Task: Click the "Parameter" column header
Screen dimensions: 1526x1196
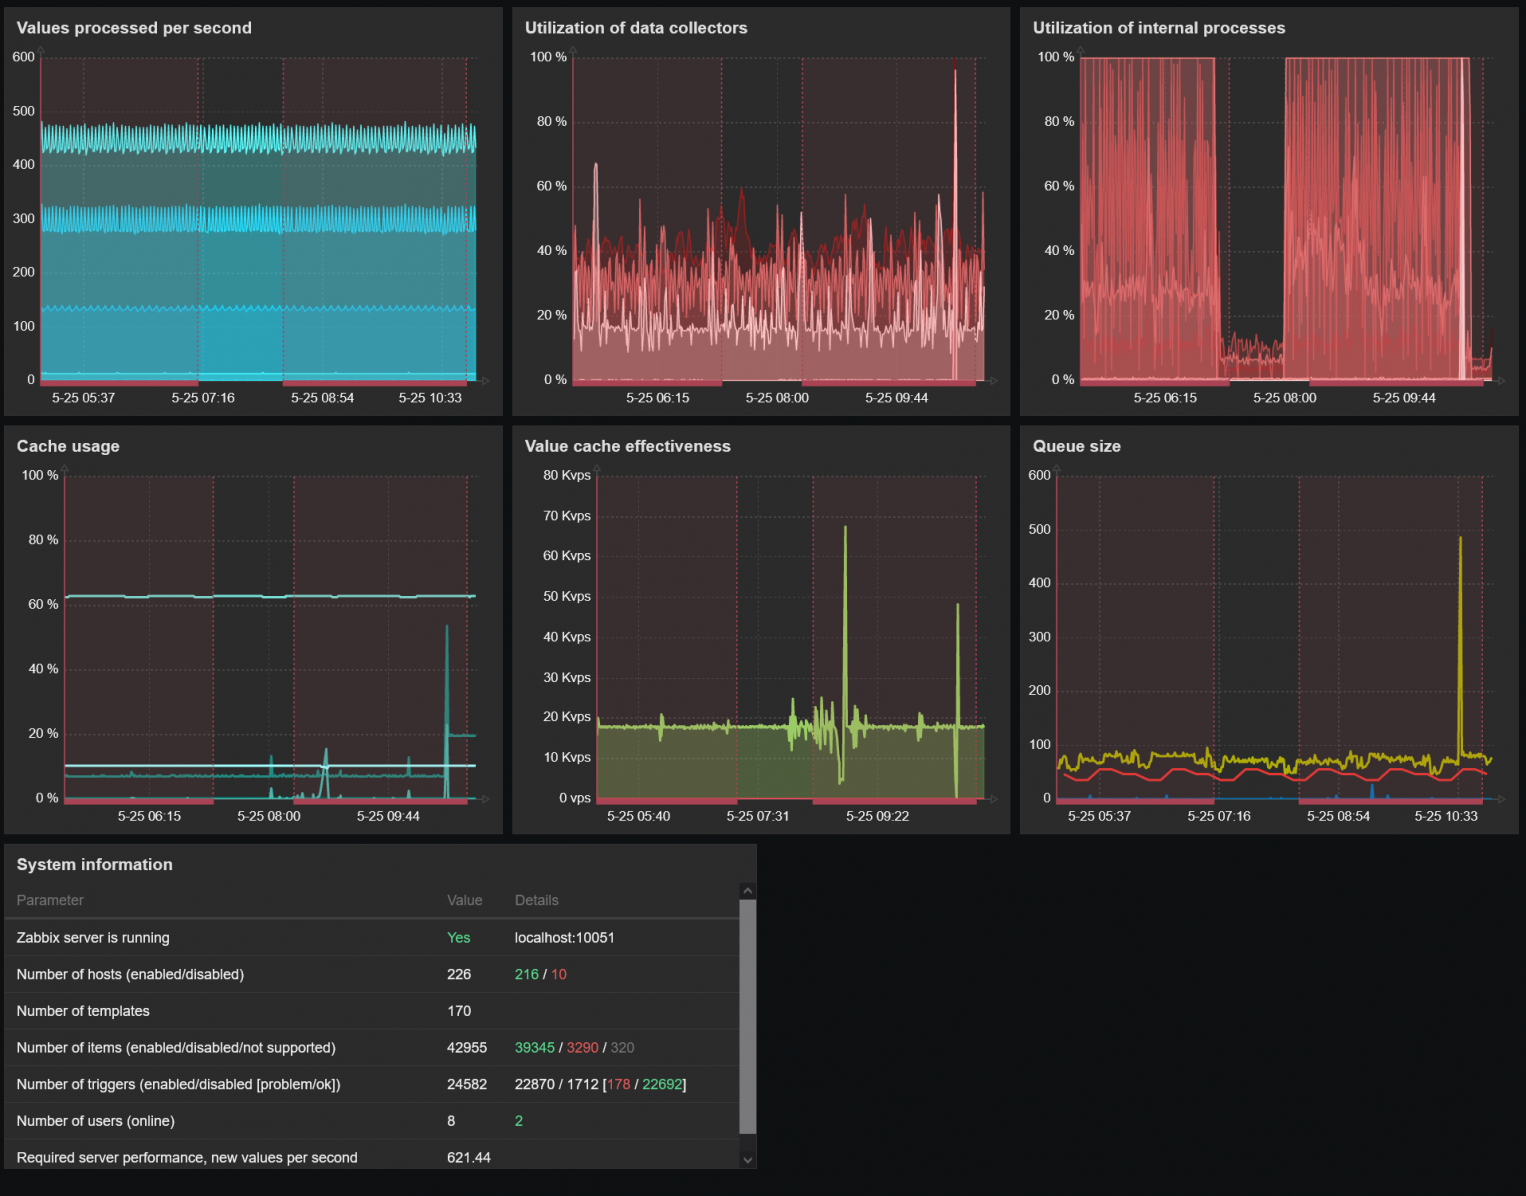Action: [x=50, y=900]
